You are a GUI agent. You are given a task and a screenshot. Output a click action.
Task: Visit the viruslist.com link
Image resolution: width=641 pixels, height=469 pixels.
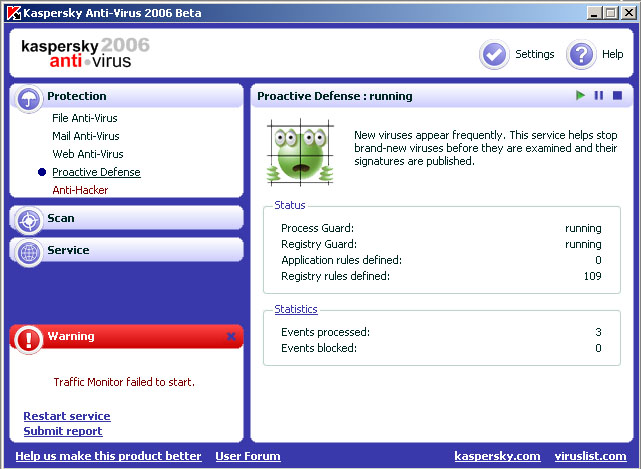coord(590,456)
